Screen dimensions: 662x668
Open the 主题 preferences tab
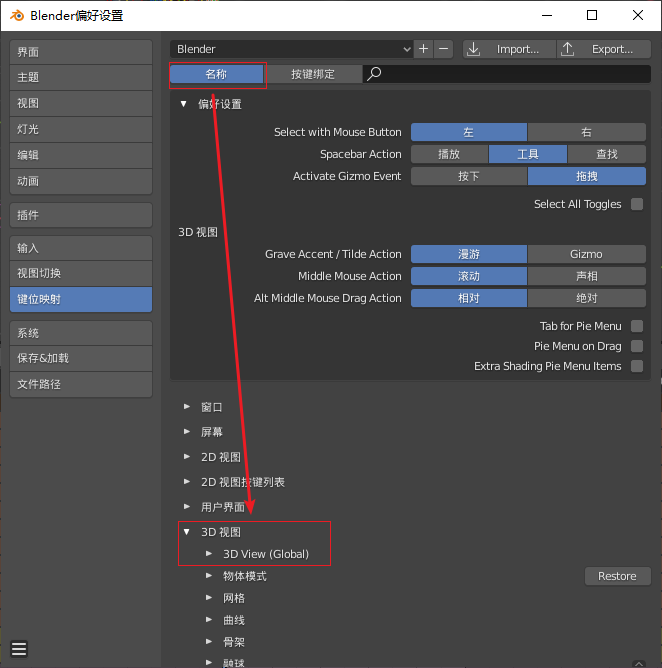81,78
